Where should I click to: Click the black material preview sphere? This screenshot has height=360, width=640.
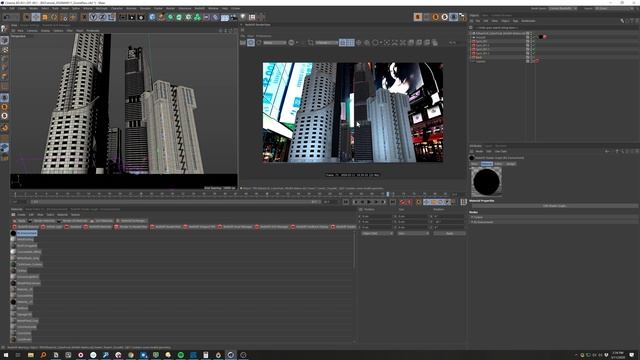pos(487,182)
